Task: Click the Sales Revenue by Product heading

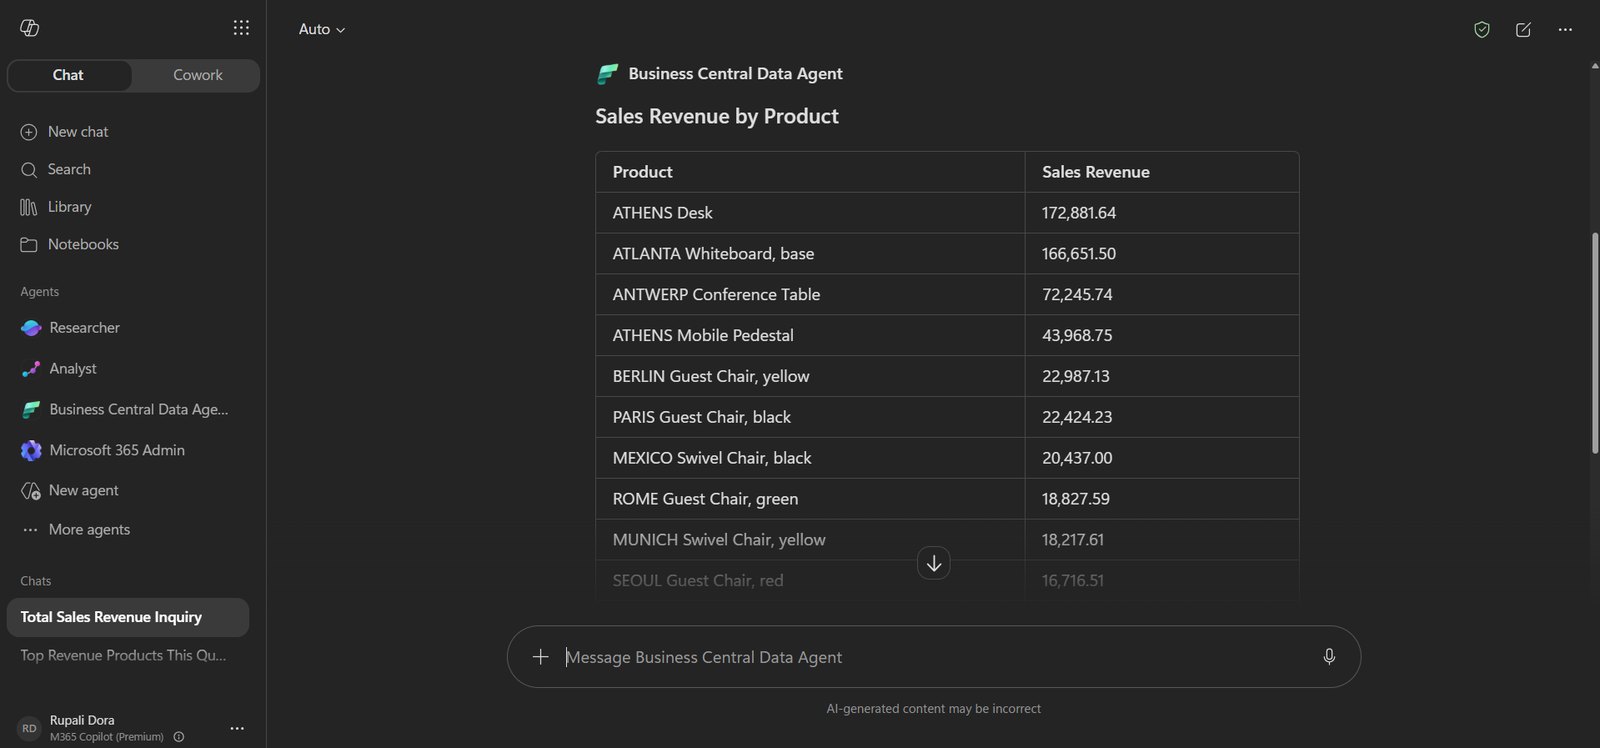Action: (716, 117)
